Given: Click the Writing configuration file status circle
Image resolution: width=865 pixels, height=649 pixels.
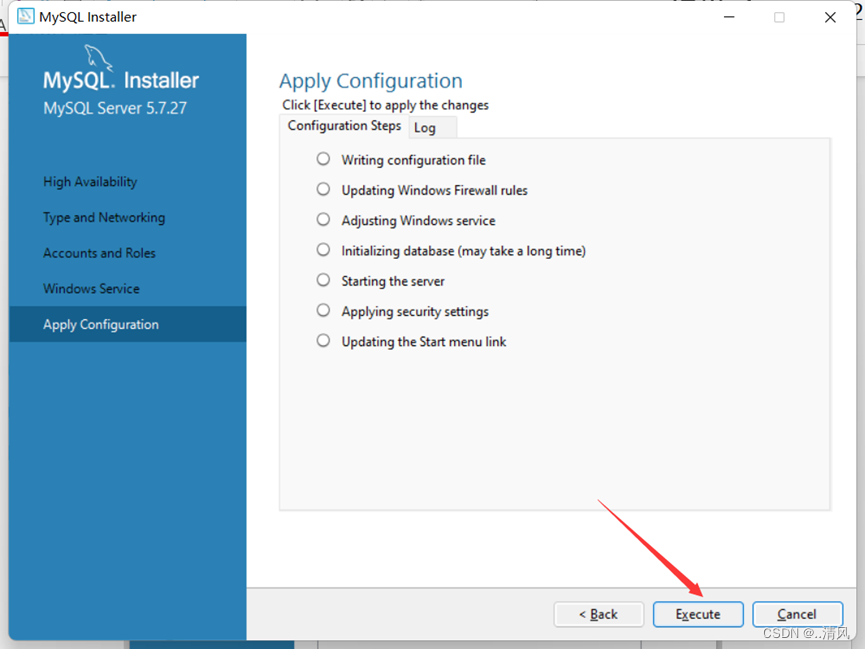Looking at the screenshot, I should coord(323,159).
